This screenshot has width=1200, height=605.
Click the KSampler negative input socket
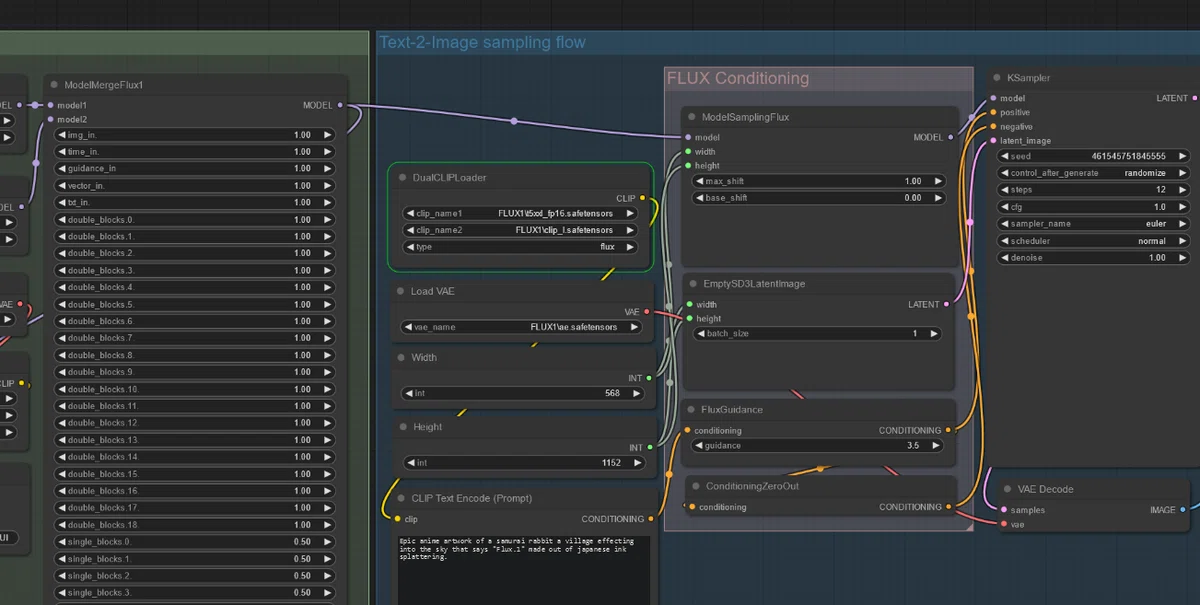pyautogui.click(x=993, y=126)
